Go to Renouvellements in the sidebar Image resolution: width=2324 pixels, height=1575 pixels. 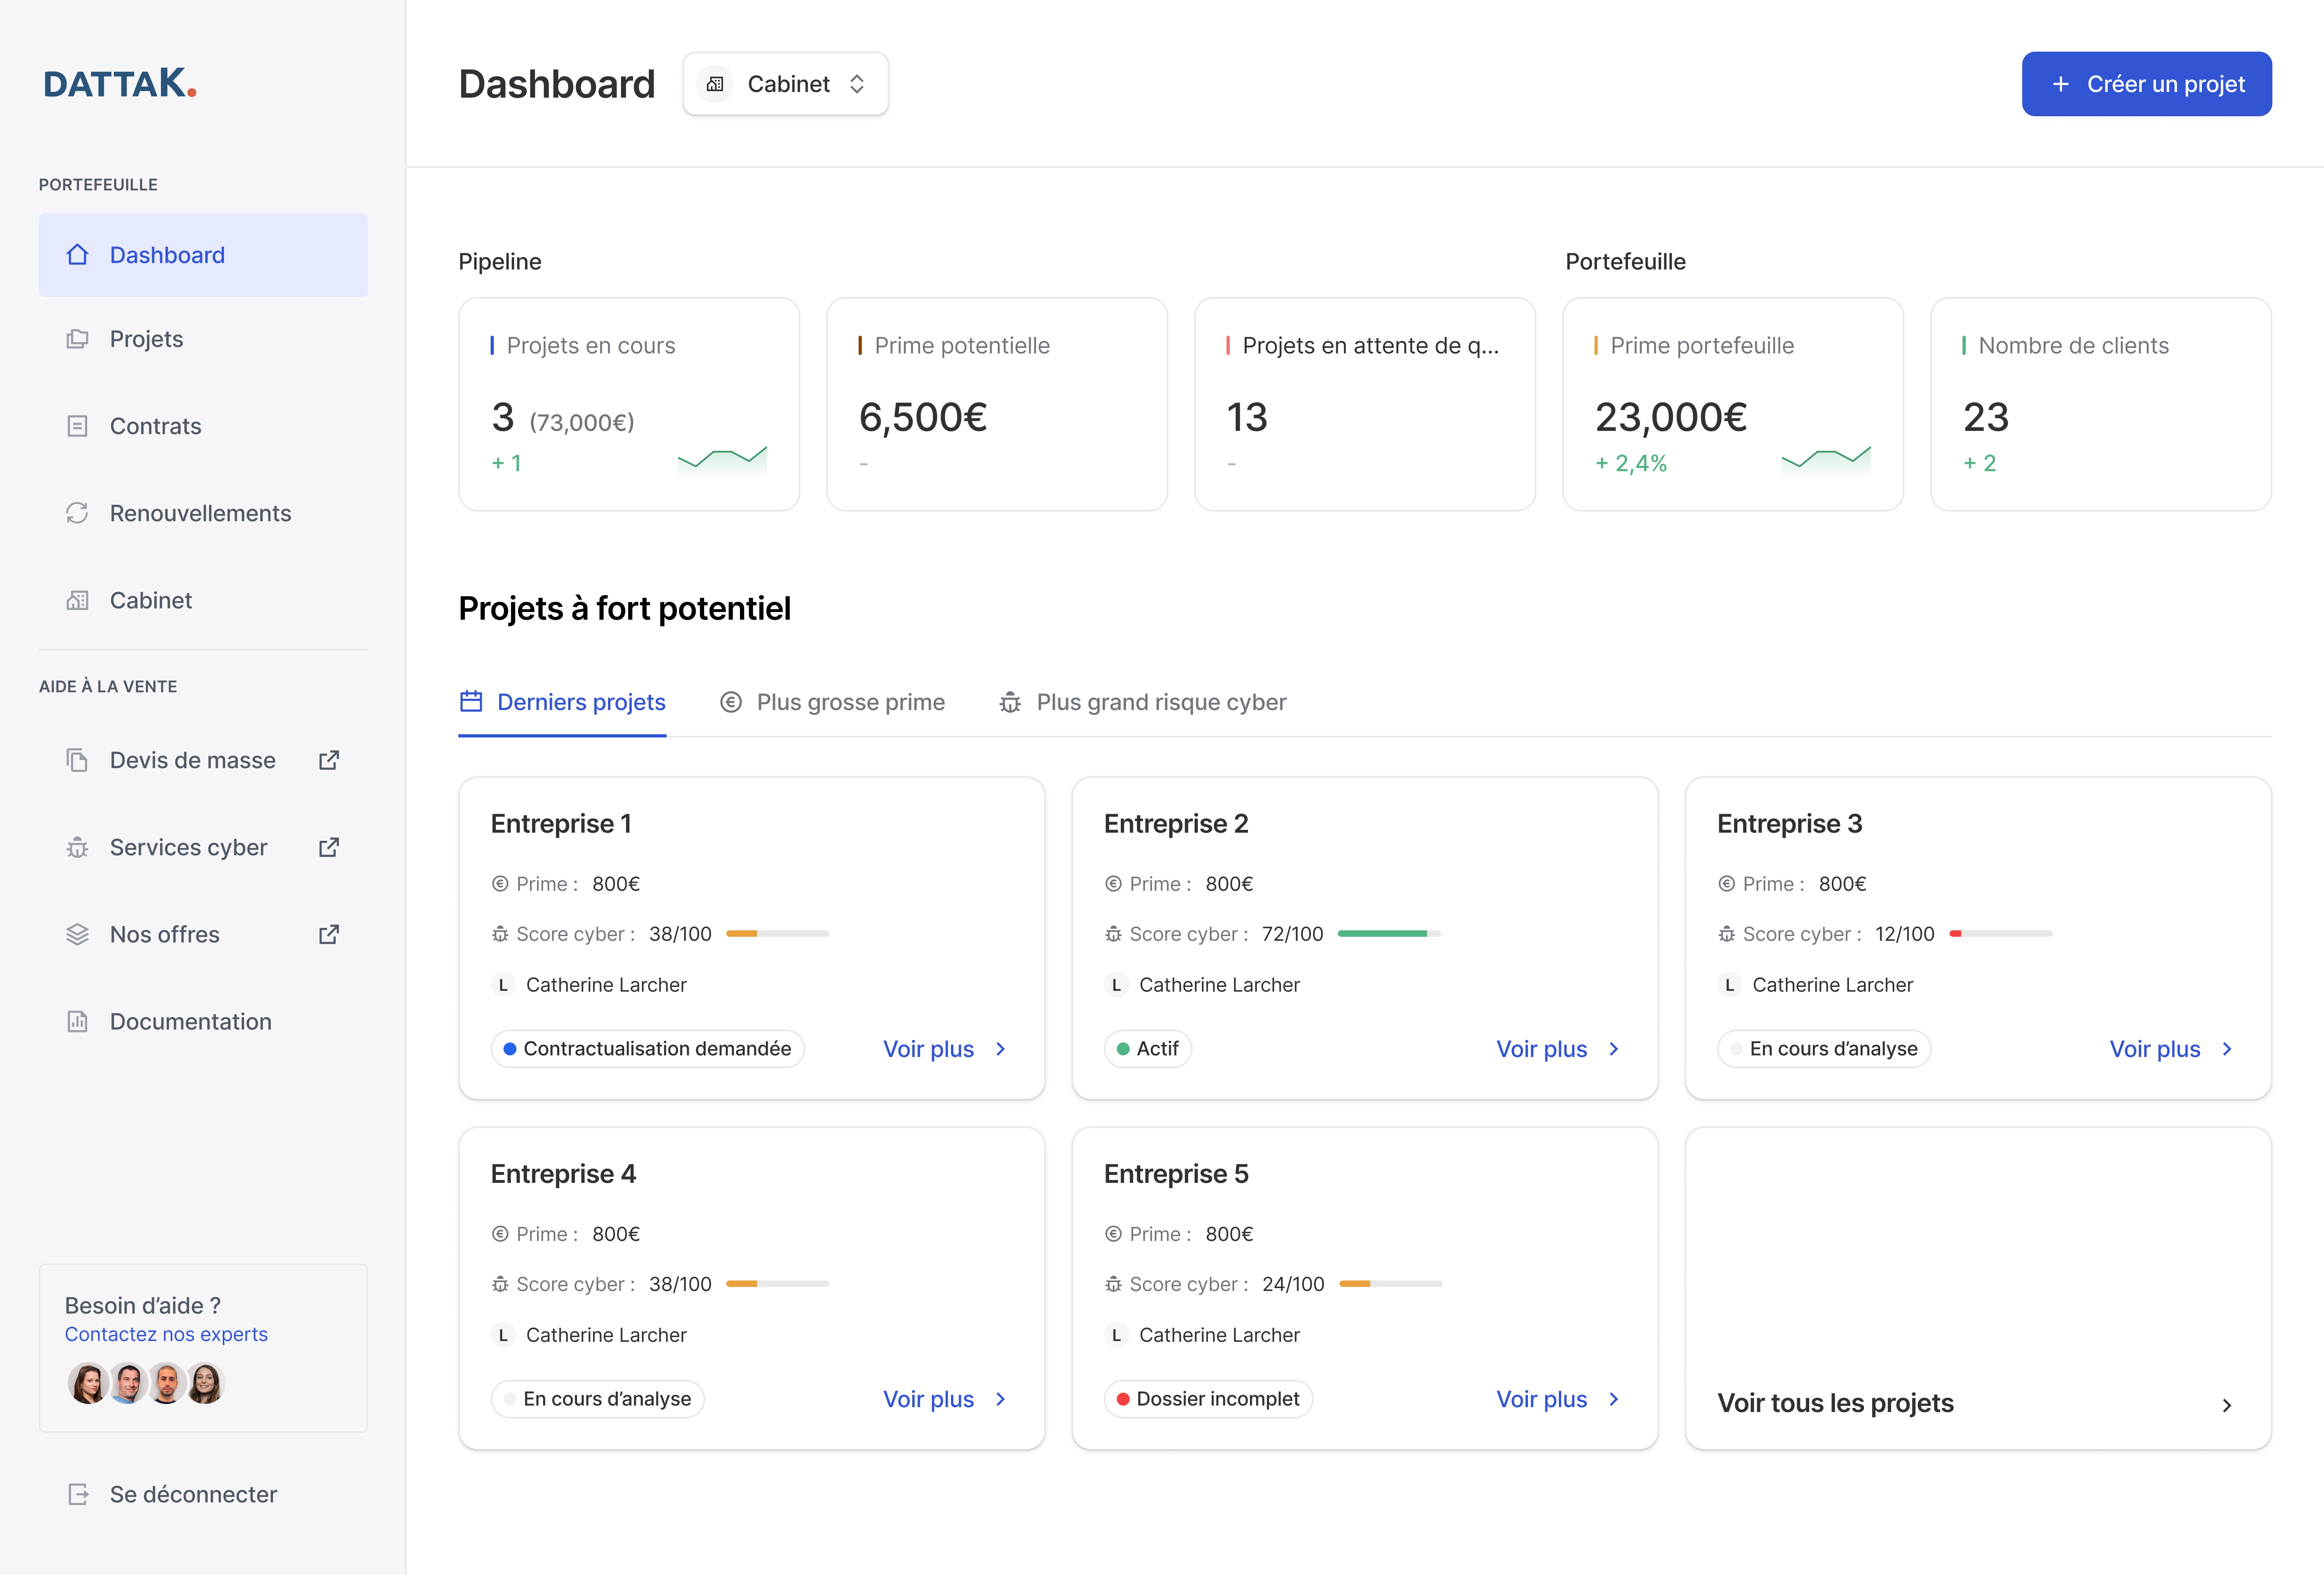point(203,513)
